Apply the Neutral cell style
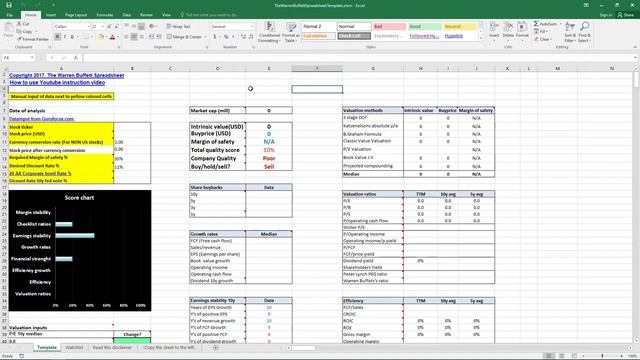Screen dimensions: 640x360 (x=460, y=27)
